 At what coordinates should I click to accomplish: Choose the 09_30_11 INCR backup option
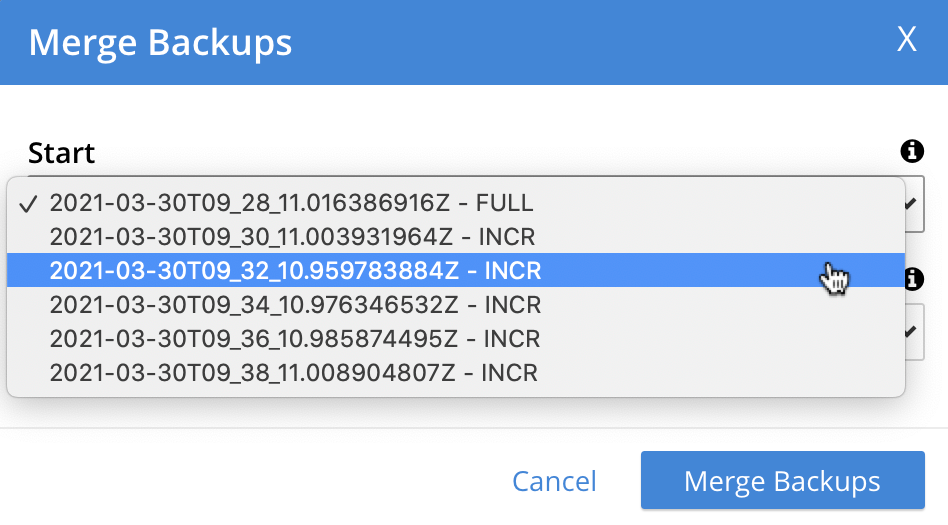(292, 237)
